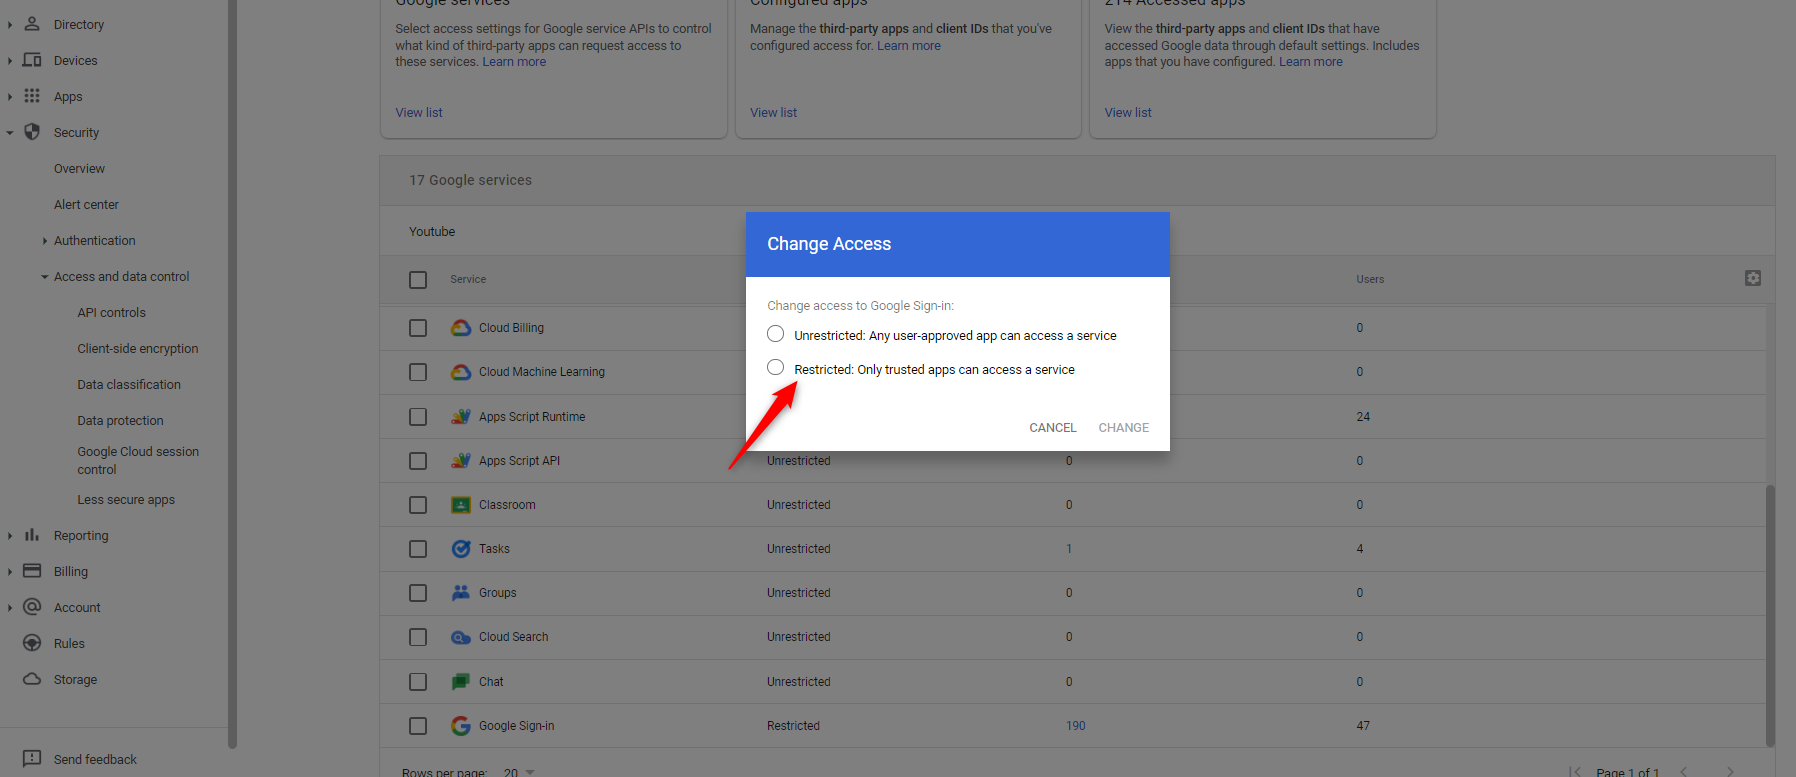Viewport: 1796px width, 777px height.
Task: Open the rows per page dropdown
Action: 520,772
